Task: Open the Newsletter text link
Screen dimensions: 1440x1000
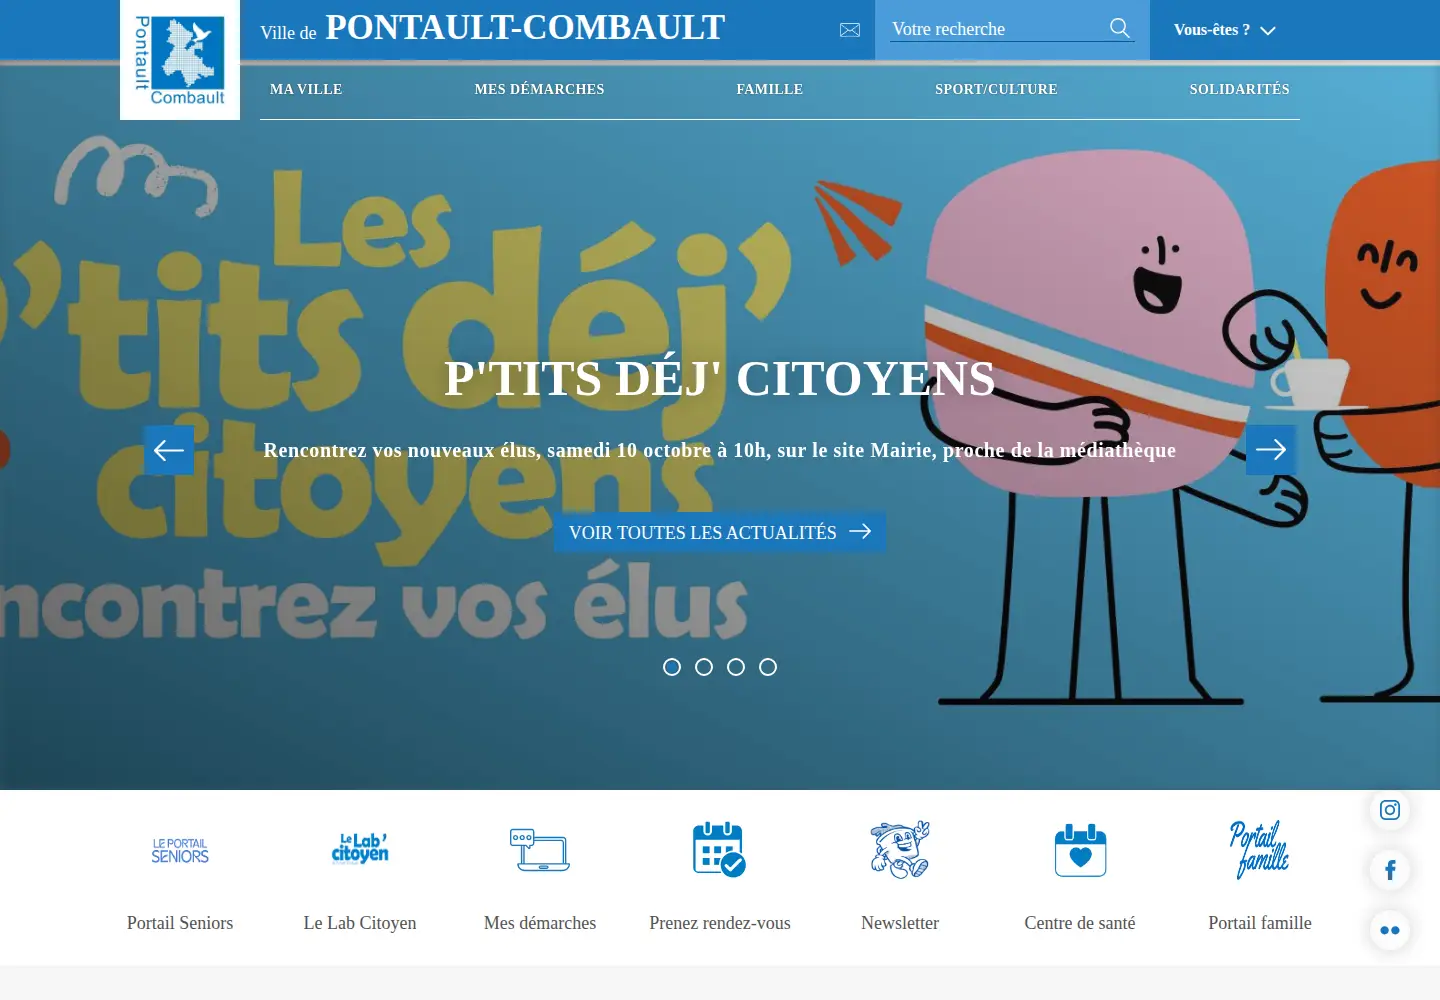Action: coord(900,923)
